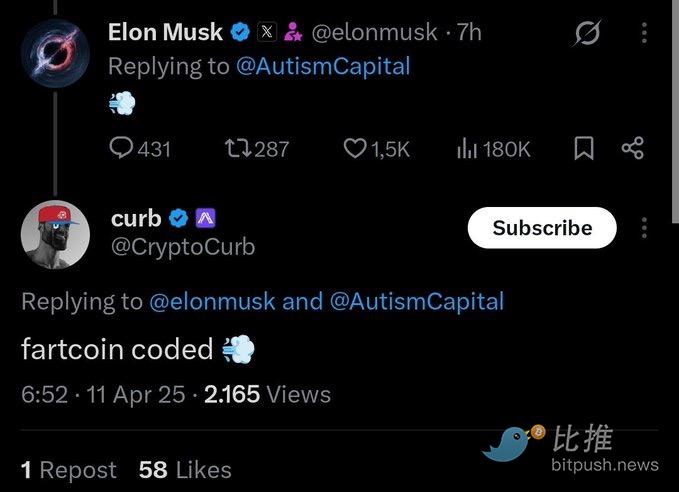Click the purple affiliate badge beside curb
The width and height of the screenshot is (679, 492).
click(x=206, y=218)
